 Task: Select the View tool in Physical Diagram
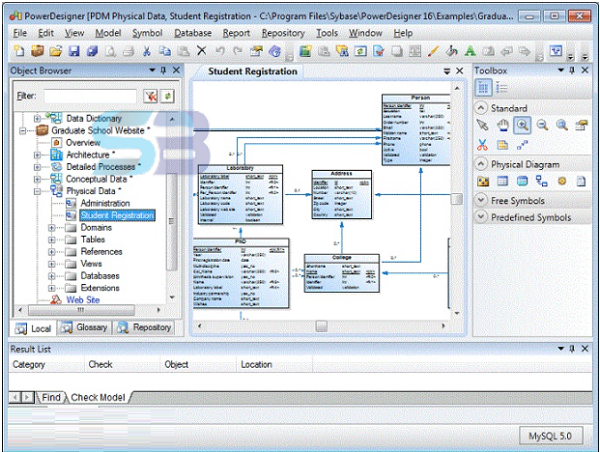point(522,181)
